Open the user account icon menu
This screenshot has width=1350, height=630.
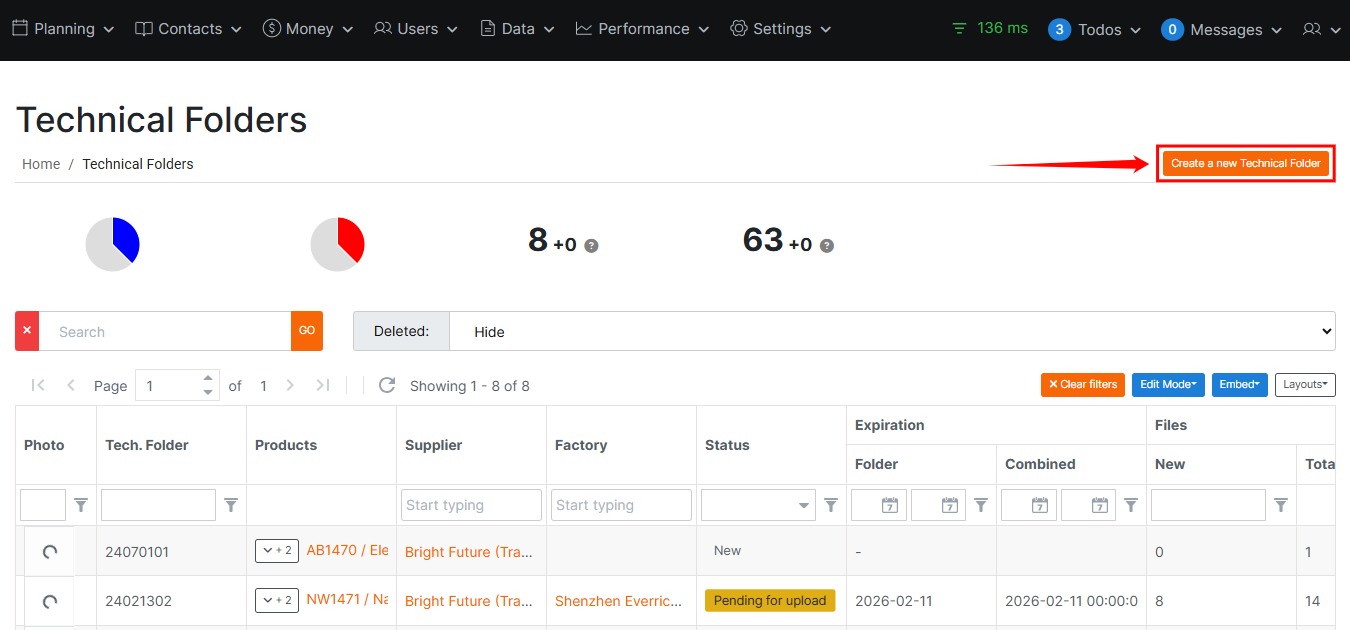click(1320, 30)
